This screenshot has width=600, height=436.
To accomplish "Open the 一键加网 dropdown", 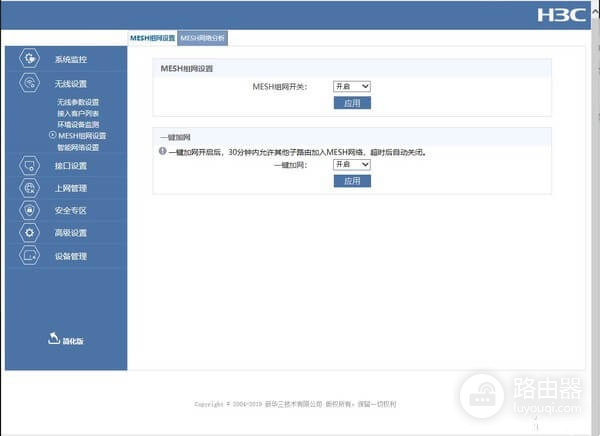I will (x=351, y=164).
